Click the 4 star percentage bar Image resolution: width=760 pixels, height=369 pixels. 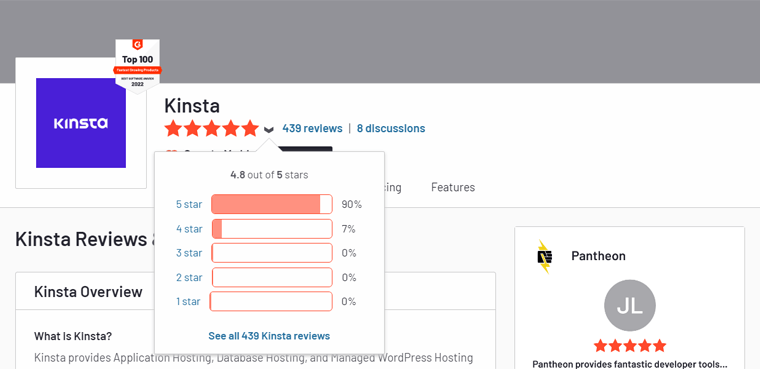272,228
